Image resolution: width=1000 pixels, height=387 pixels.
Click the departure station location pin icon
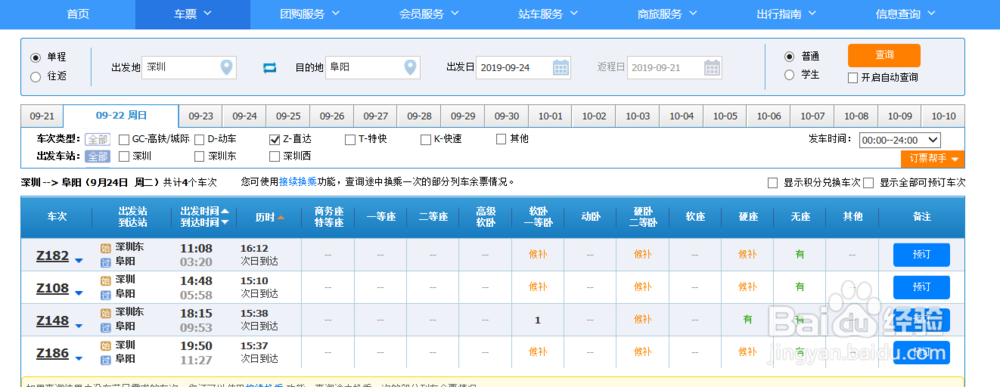[x=226, y=67]
